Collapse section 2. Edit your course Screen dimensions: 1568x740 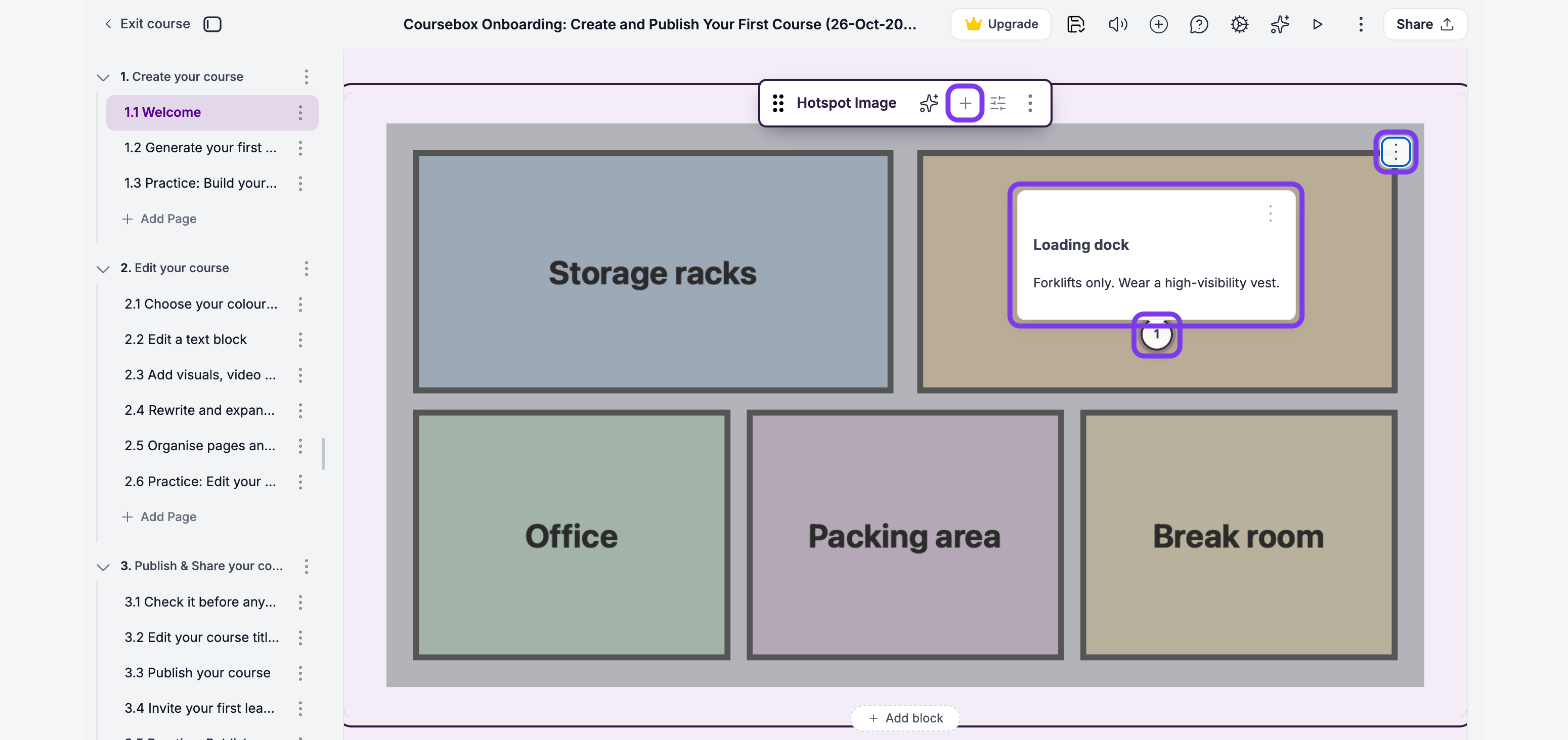pos(102,269)
